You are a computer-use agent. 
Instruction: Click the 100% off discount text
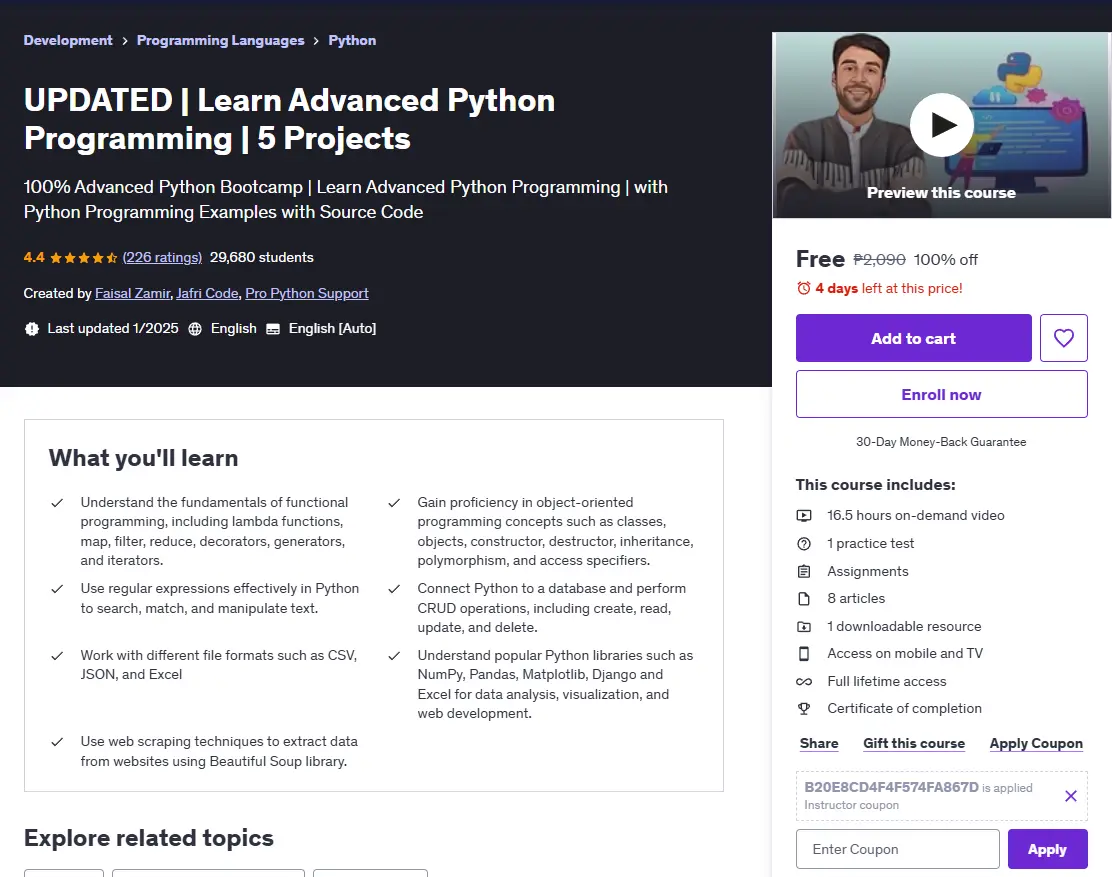coord(945,259)
